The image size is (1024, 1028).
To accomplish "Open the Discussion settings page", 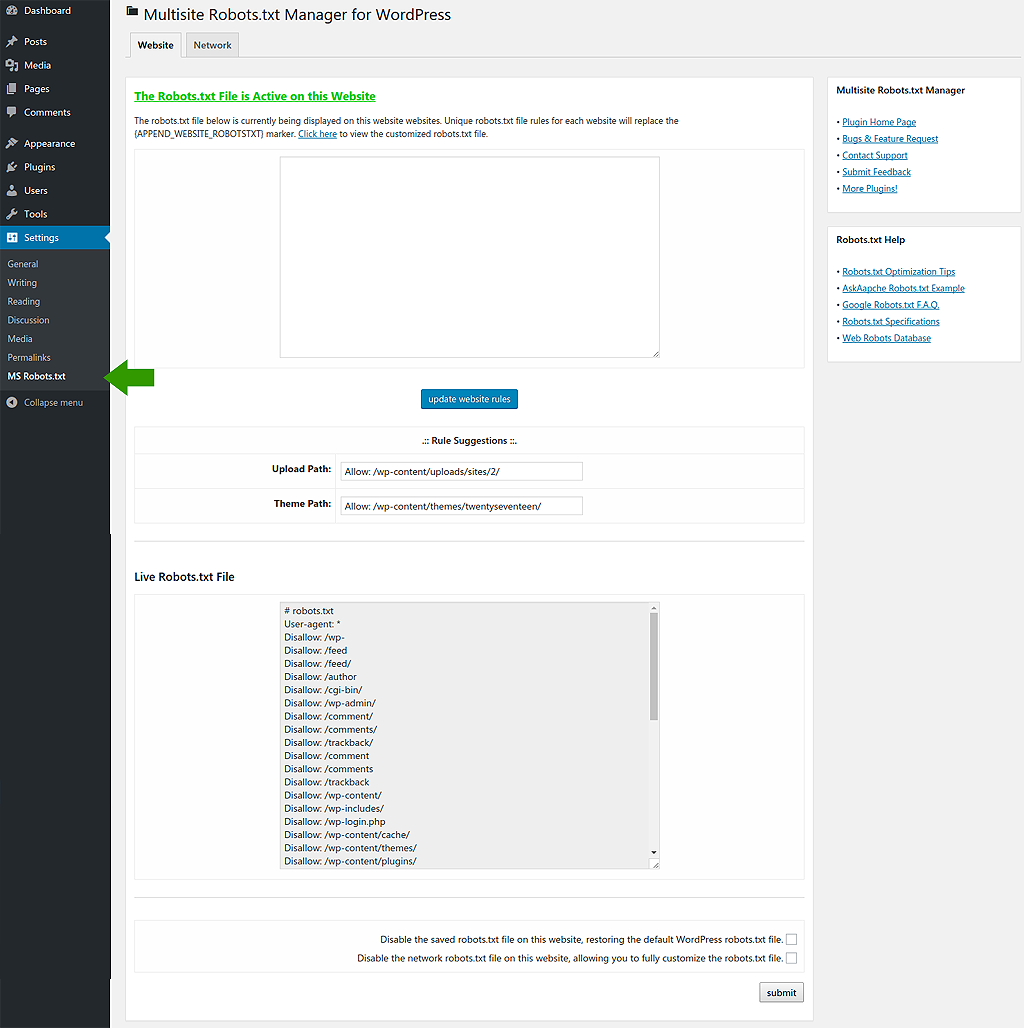I will click(x=28, y=320).
